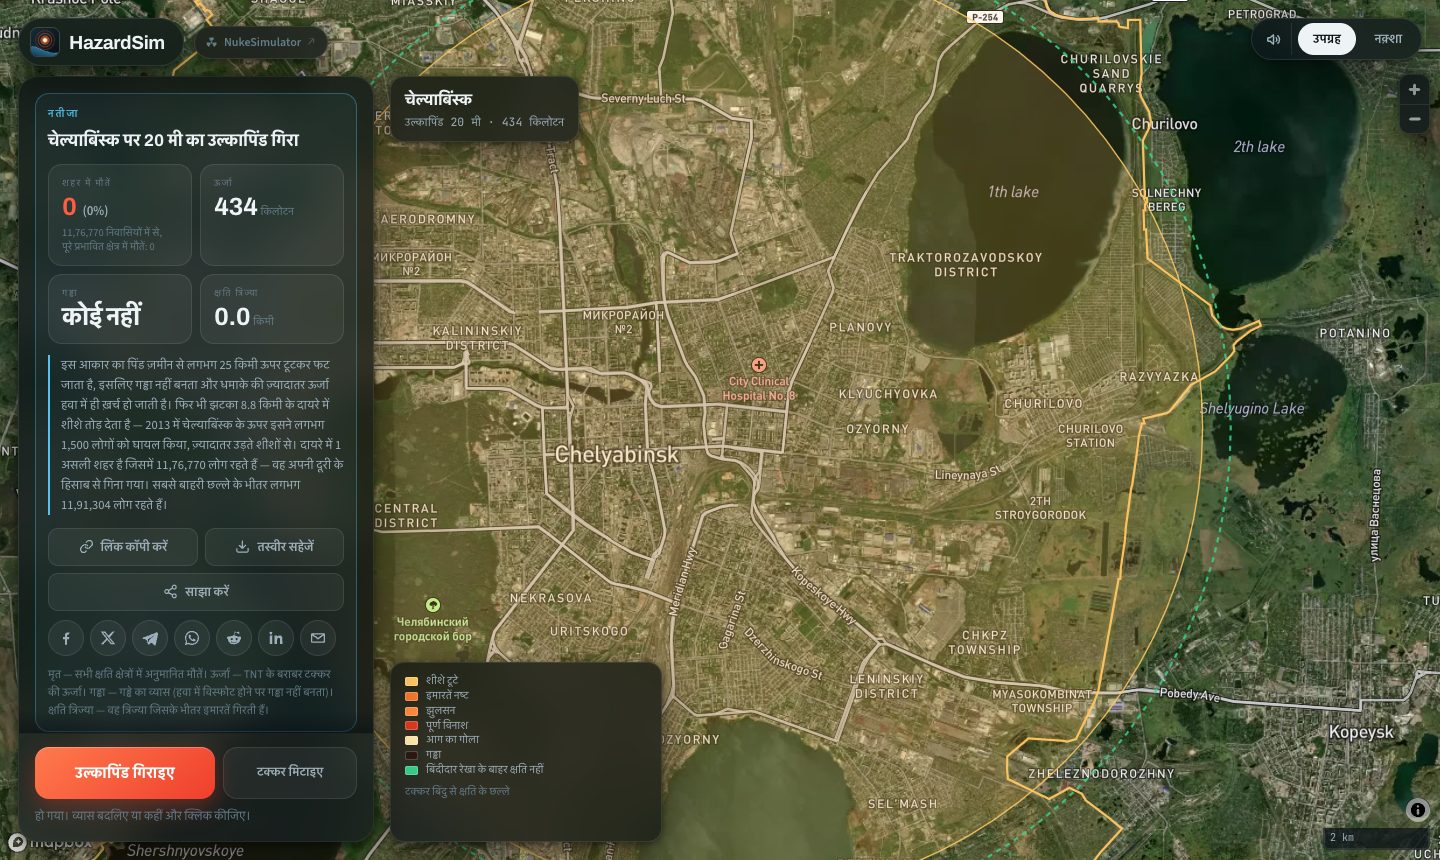Image resolution: width=1440 pixels, height=860 pixels.
Task: Click the 1th lake label
Action: (x=1013, y=192)
